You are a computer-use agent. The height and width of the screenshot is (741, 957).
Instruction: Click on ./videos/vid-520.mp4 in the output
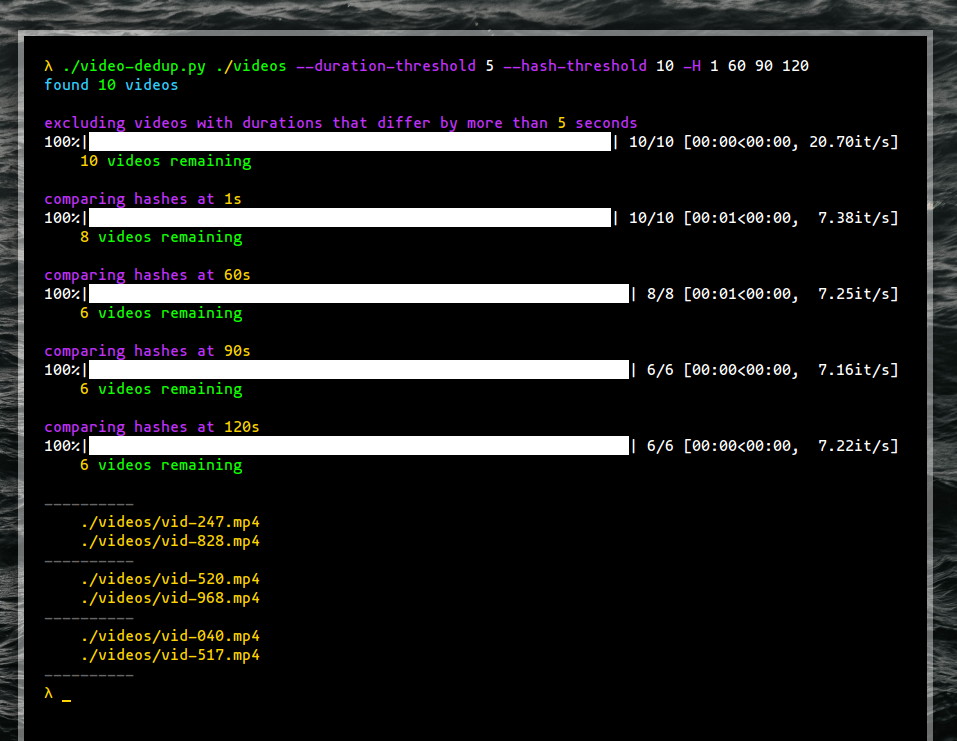pyautogui.click(x=170, y=579)
